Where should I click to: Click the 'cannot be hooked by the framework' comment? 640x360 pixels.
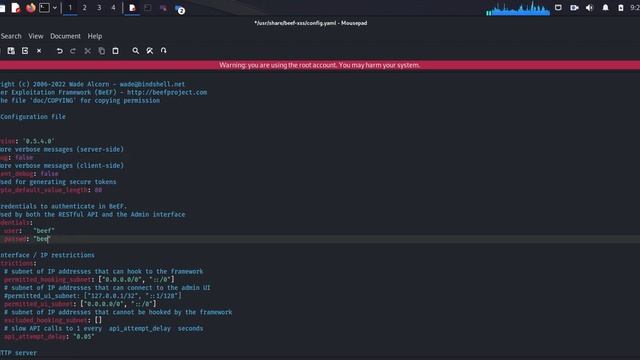(118, 312)
